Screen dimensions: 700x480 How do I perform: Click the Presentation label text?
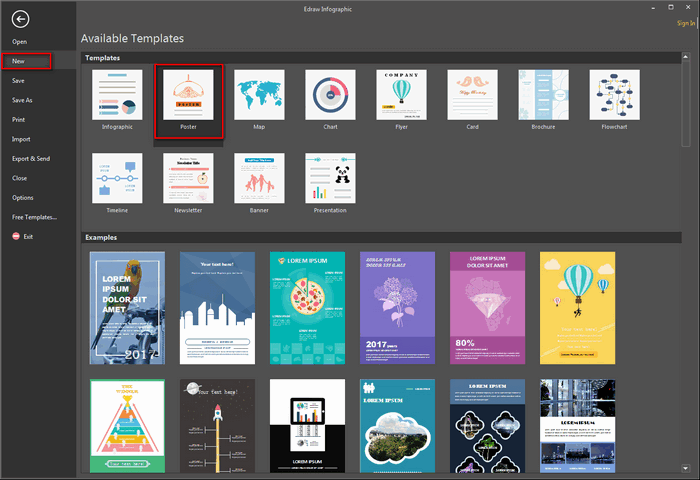330,210
